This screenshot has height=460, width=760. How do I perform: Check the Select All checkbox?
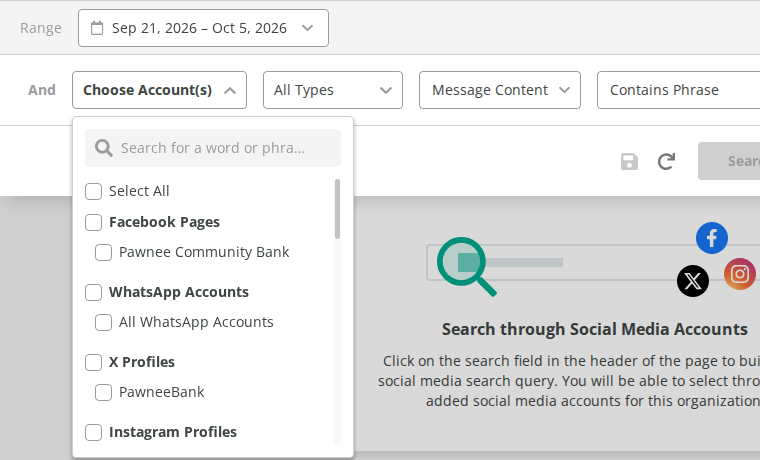coord(94,191)
